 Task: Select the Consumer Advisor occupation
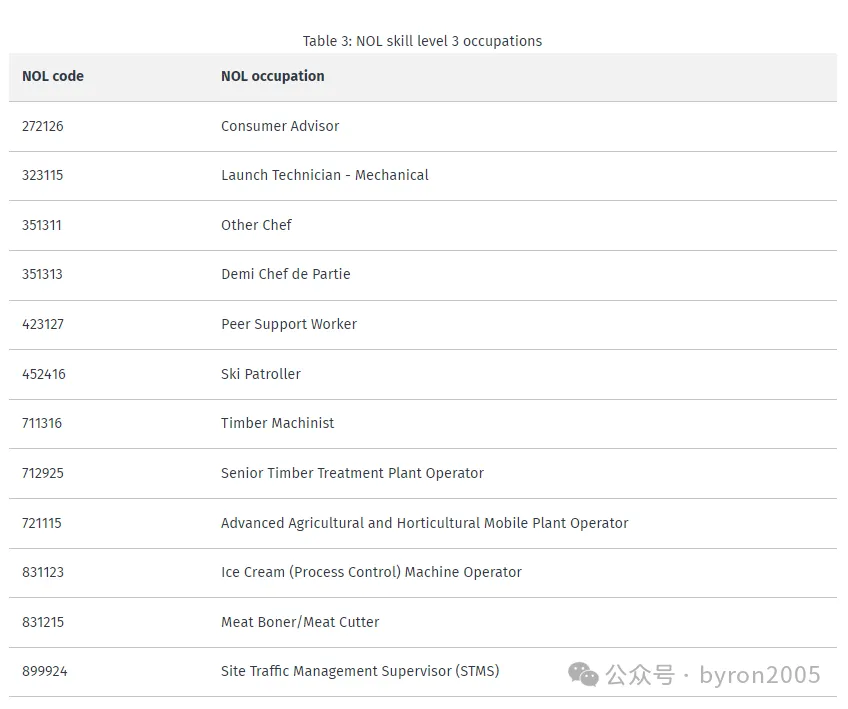click(x=280, y=126)
